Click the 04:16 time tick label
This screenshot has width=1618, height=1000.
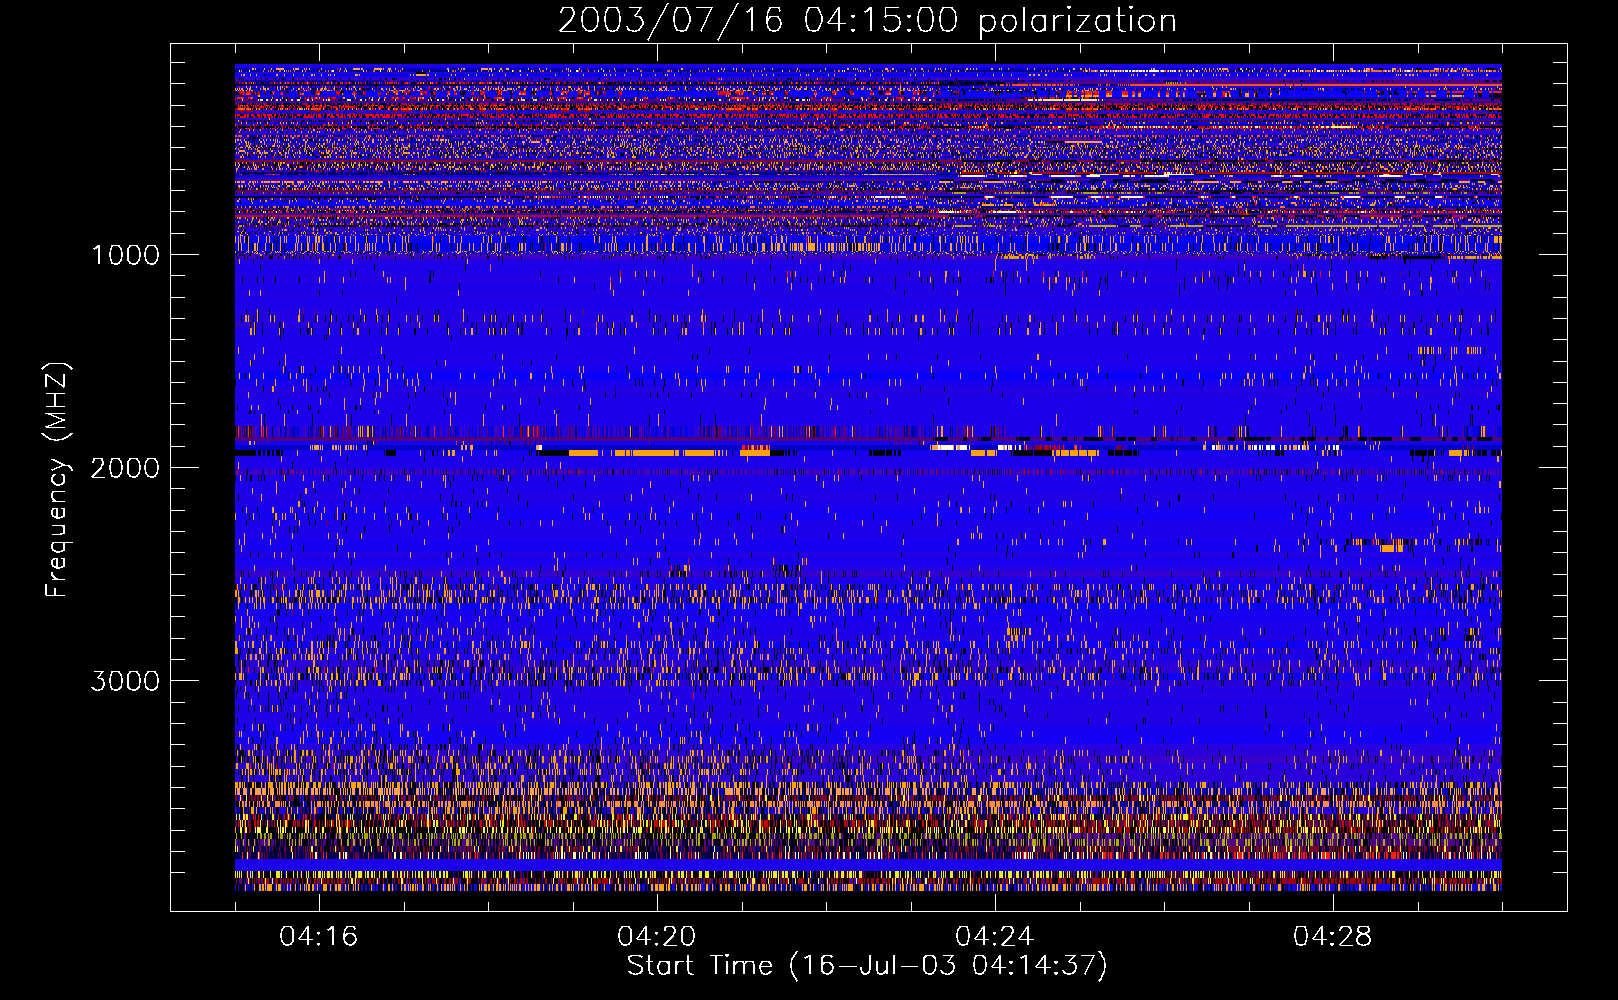[318, 936]
